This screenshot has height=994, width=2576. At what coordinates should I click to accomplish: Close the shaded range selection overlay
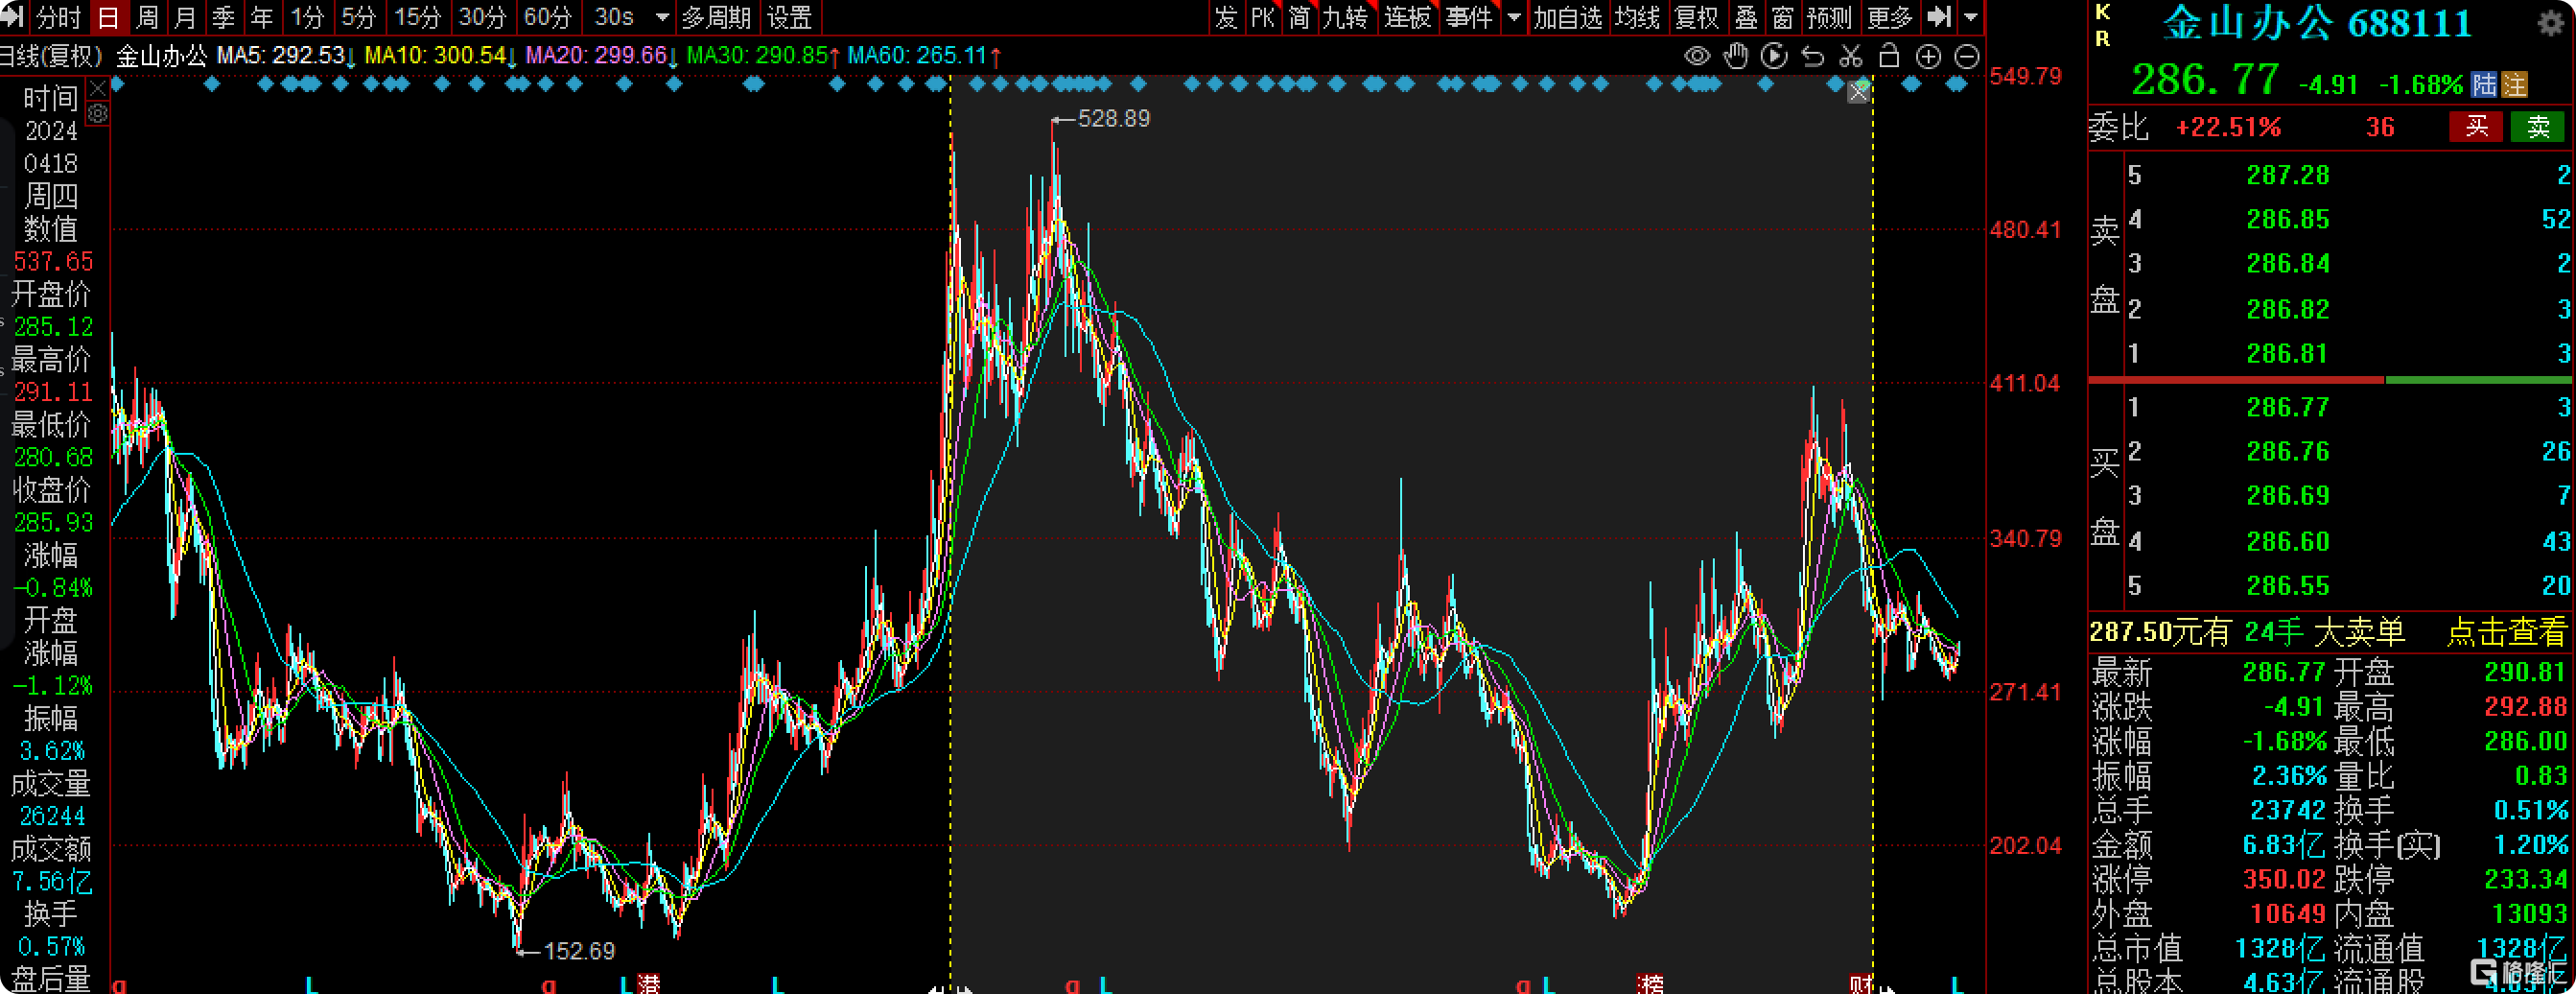point(1858,92)
